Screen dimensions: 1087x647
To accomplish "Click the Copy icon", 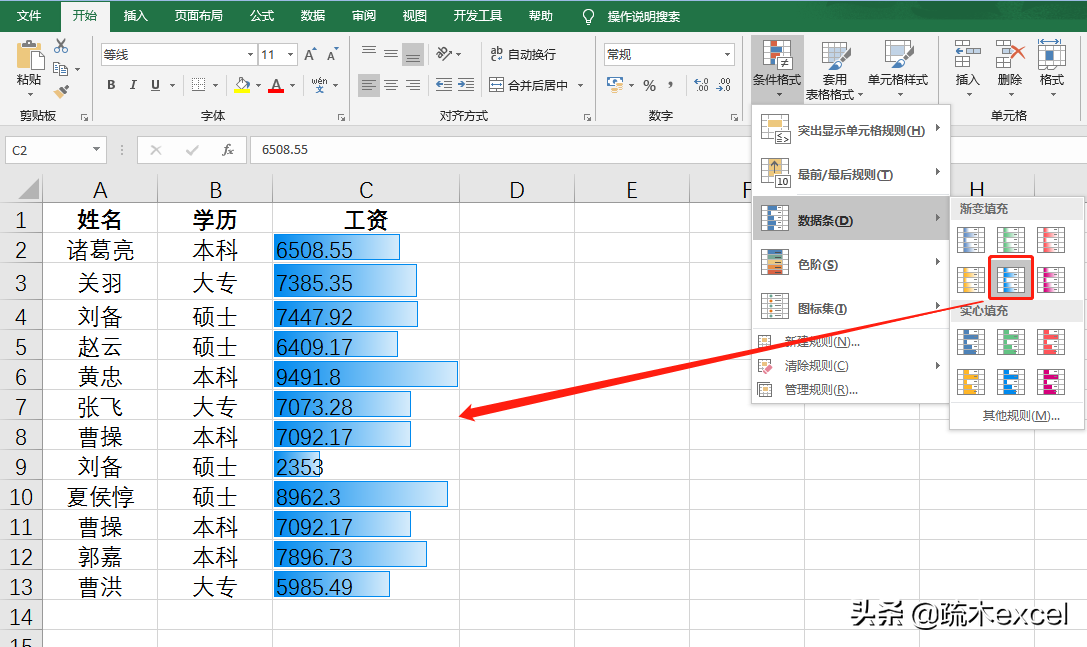I will [61, 69].
